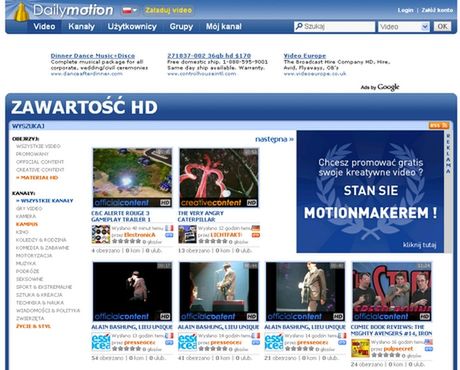Click the German flag on Caterpillar video
This screenshot has width=460, height=370.
(x=256, y=228)
